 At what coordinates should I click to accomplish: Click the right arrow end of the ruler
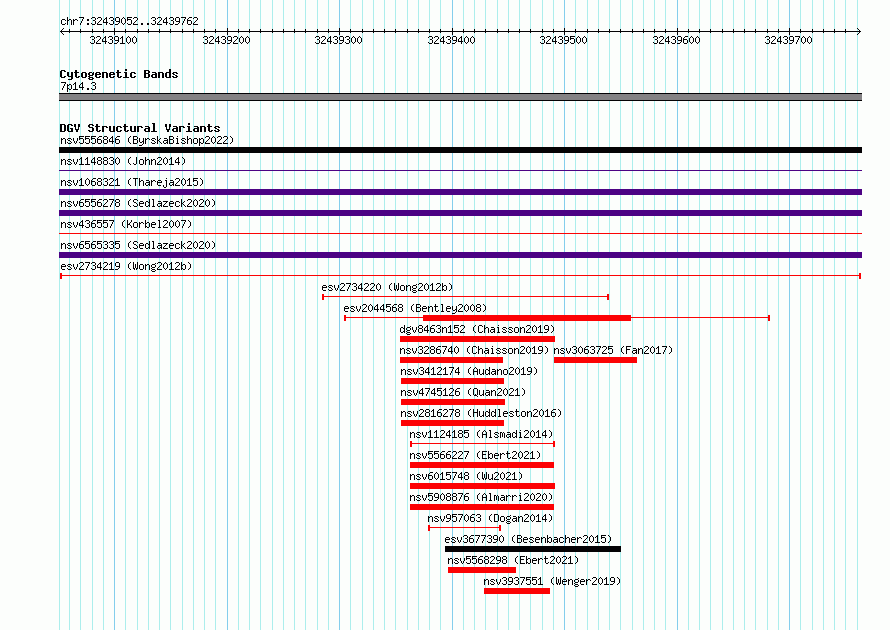859,32
